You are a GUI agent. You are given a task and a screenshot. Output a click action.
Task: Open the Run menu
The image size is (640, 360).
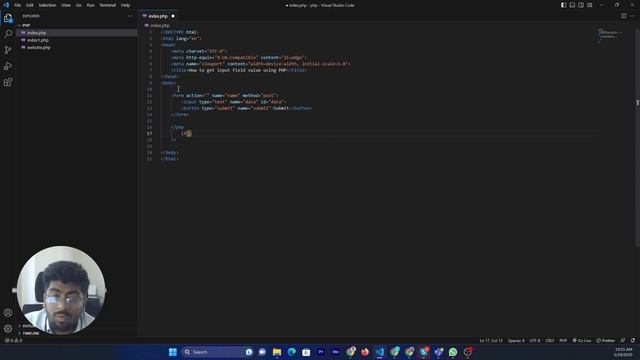coord(90,5)
